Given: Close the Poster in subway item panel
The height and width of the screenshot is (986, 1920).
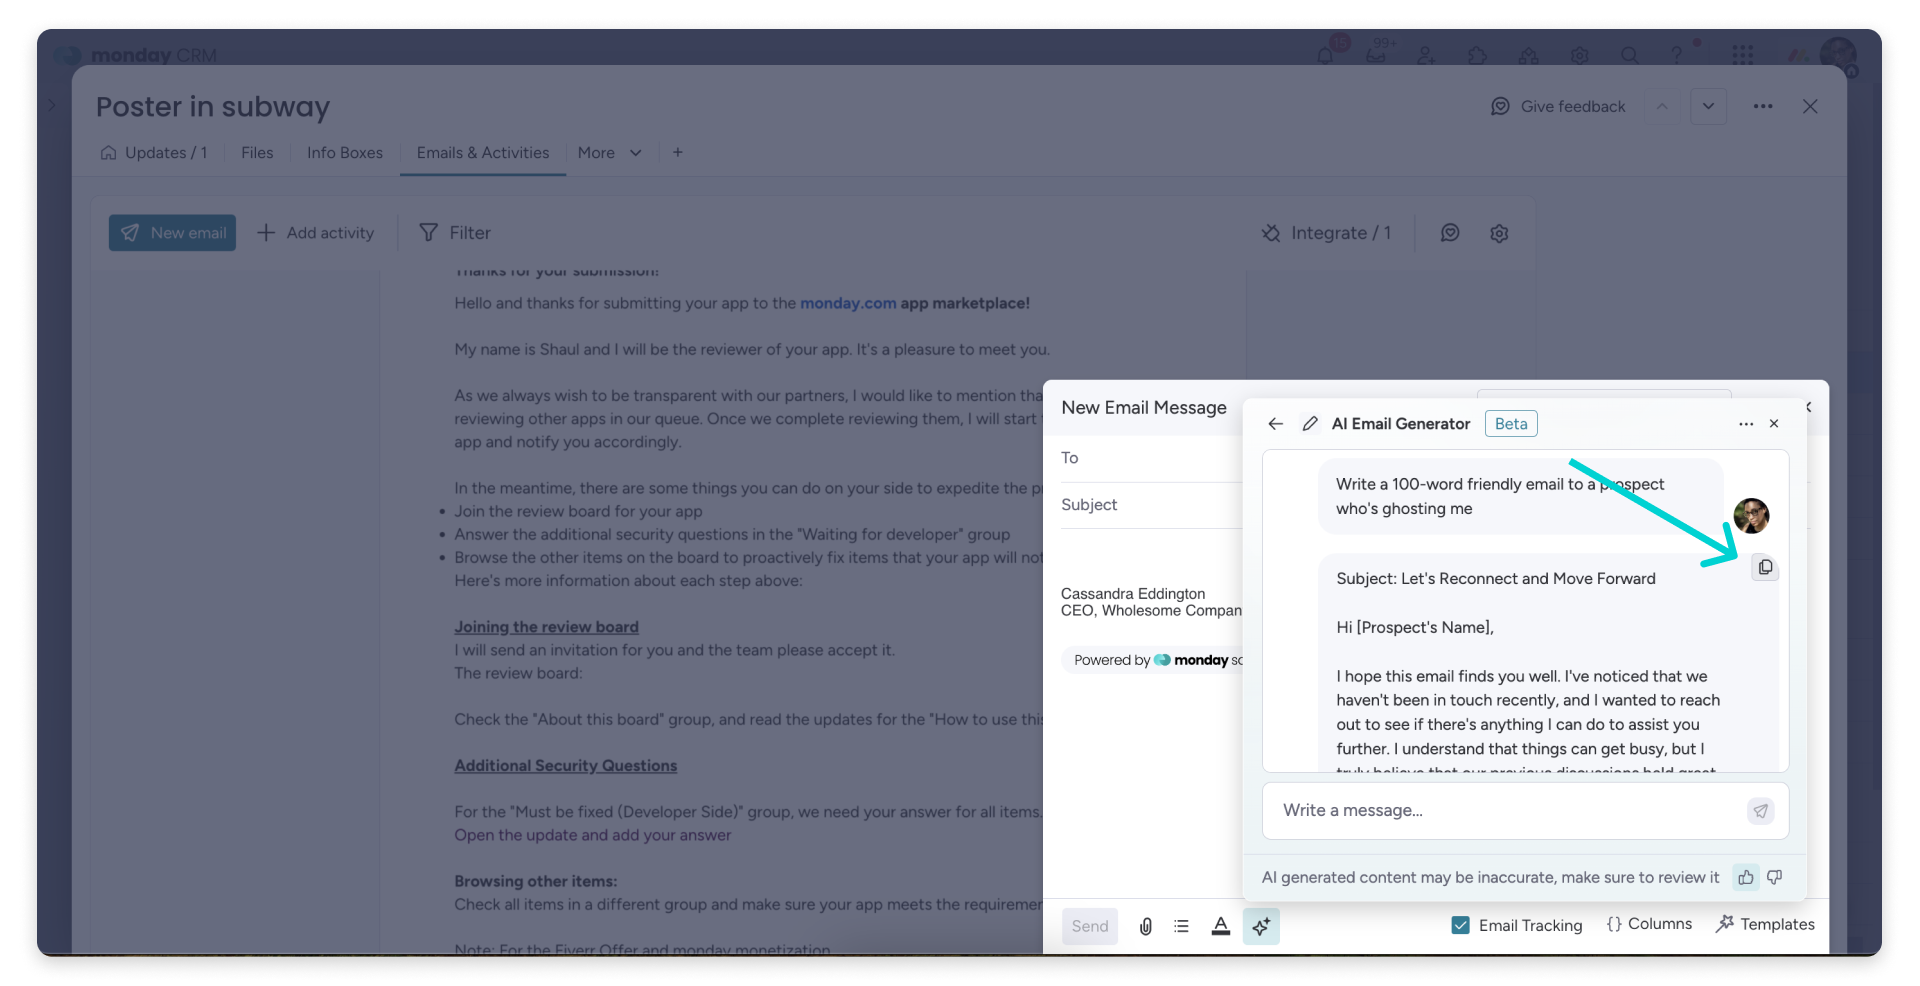Looking at the screenshot, I should pos(1810,107).
